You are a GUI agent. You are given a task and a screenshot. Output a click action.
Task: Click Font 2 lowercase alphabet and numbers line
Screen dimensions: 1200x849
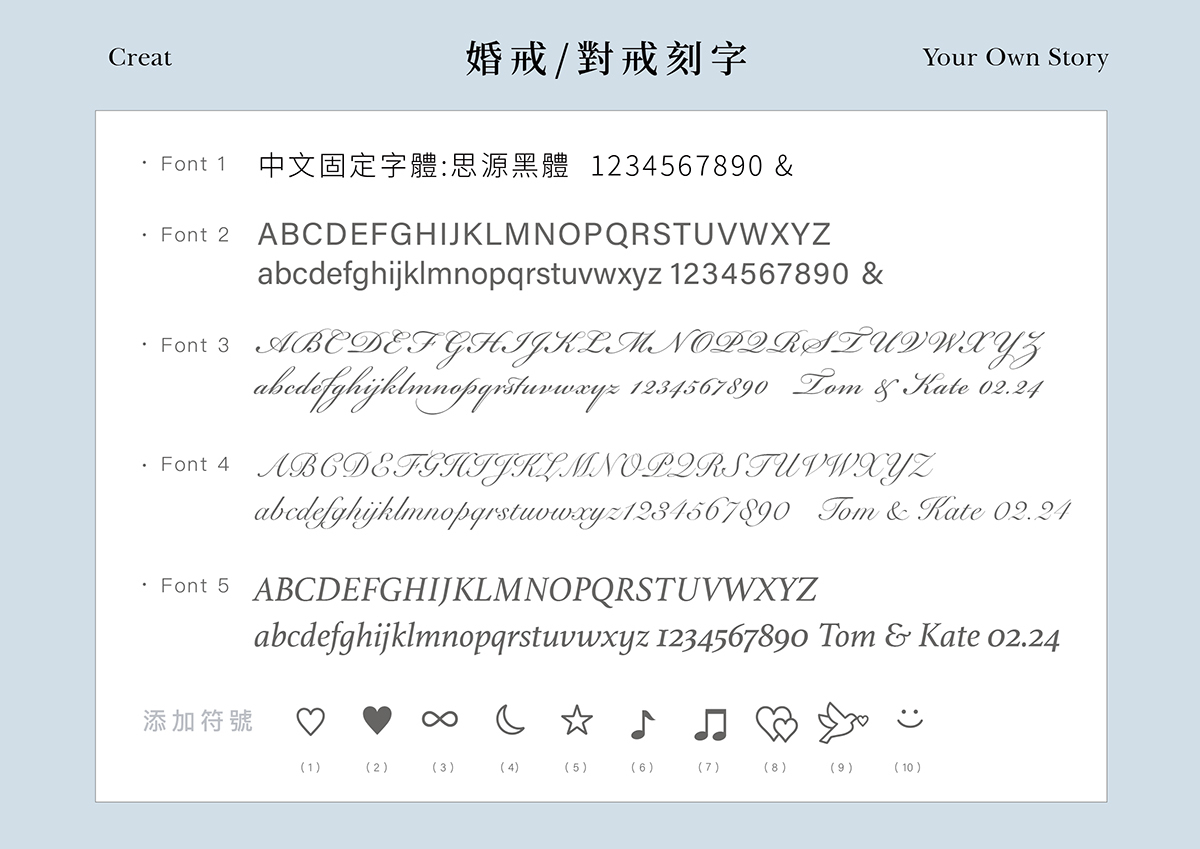(571, 274)
